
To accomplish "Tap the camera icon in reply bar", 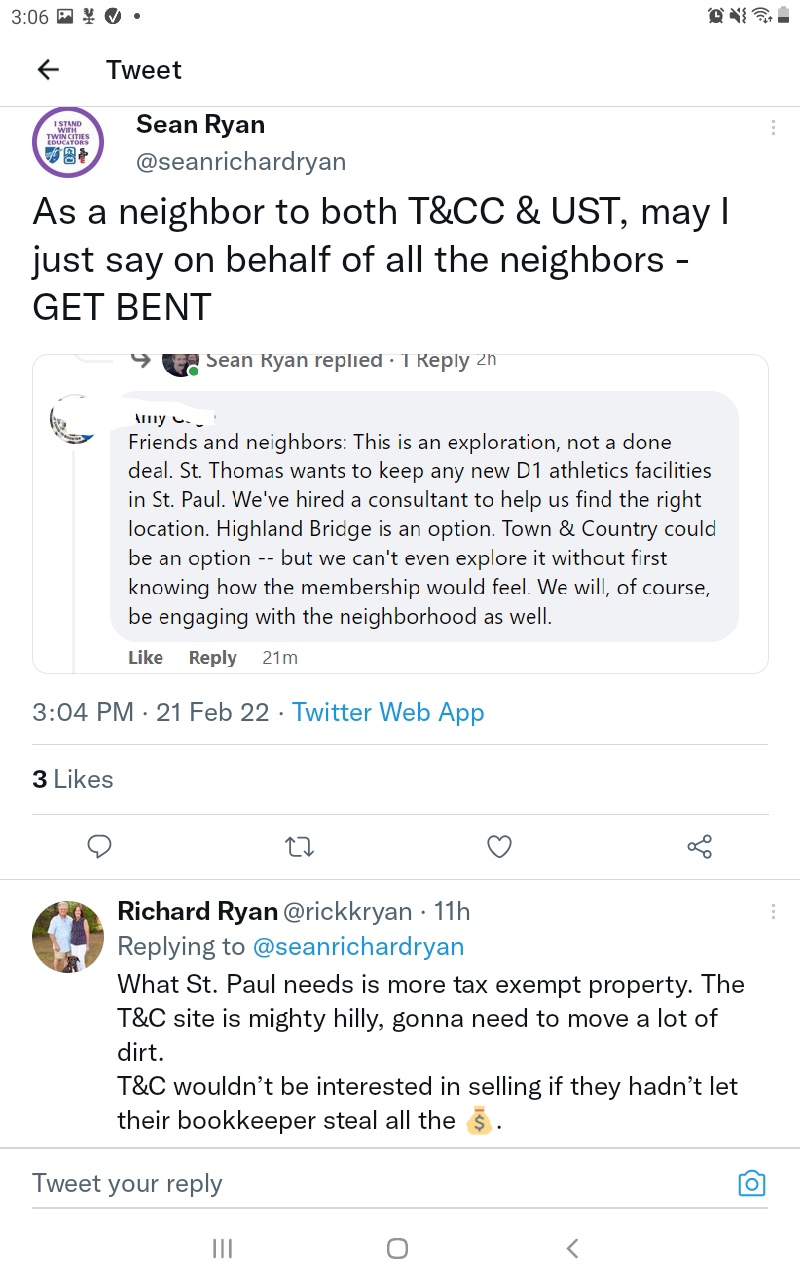I will (751, 1184).
